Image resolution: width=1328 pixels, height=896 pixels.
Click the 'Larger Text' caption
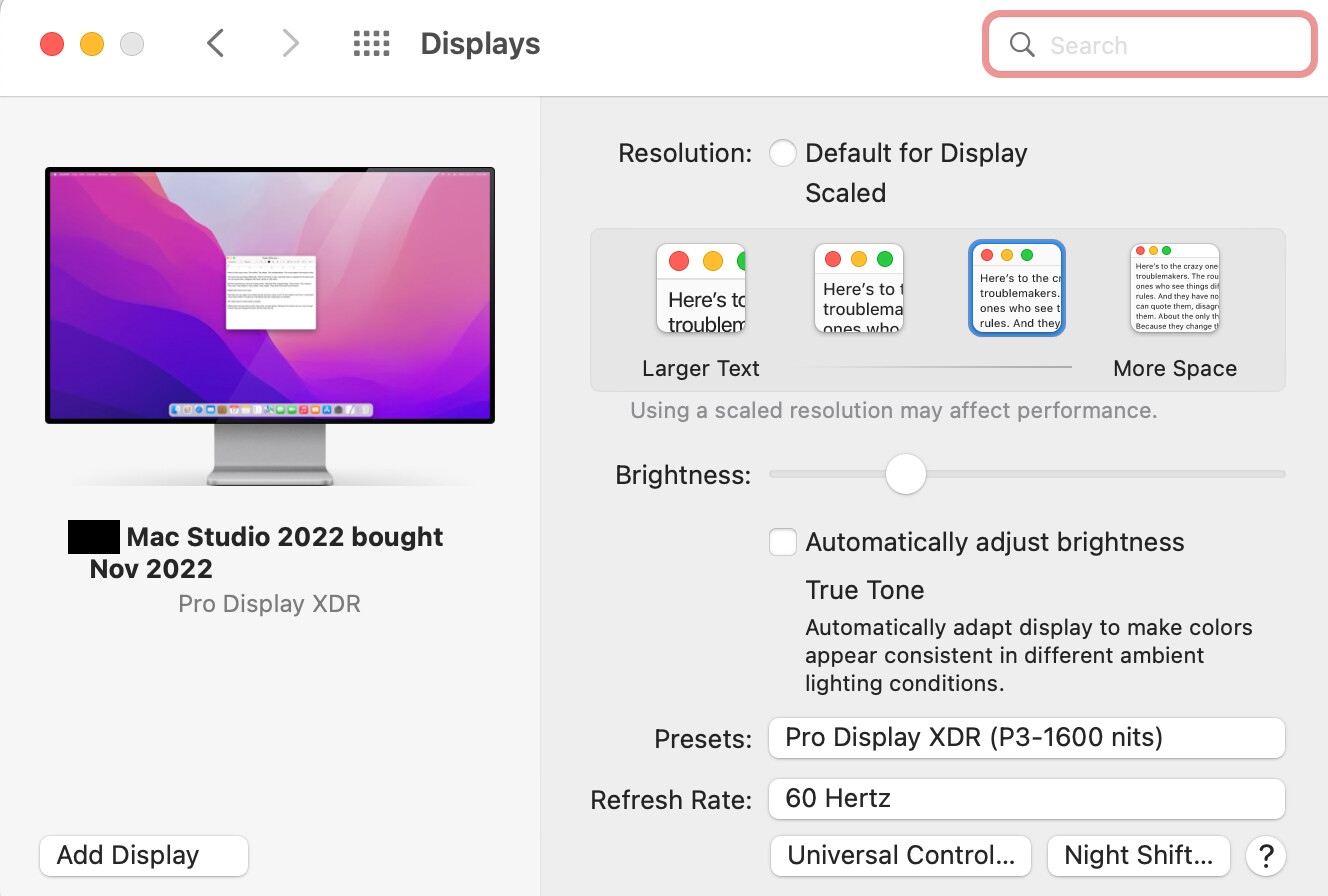click(x=701, y=368)
